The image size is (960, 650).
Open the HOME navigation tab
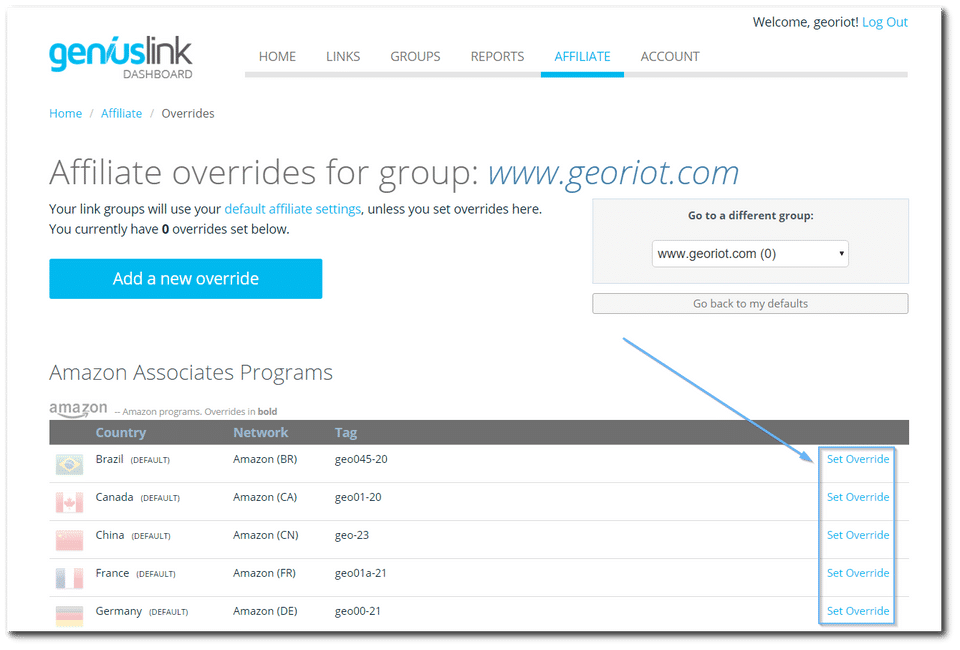tap(277, 56)
